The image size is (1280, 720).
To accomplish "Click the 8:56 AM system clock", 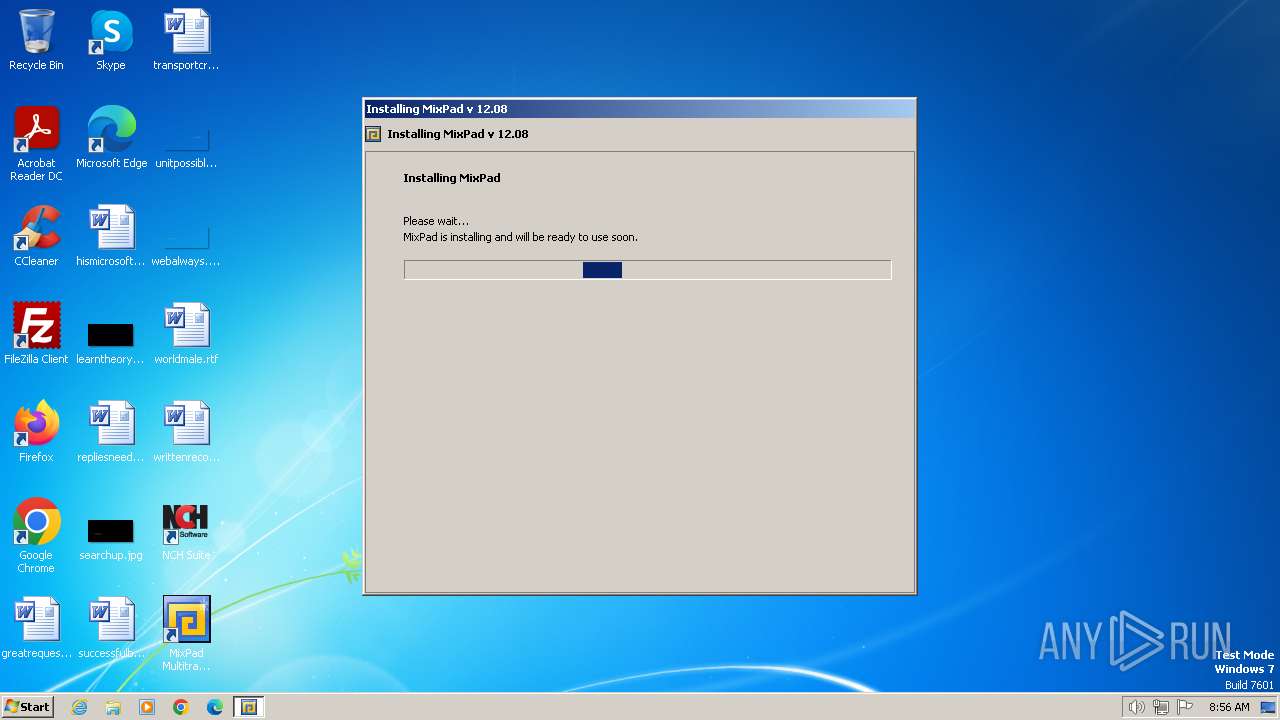I will pyautogui.click(x=1229, y=707).
